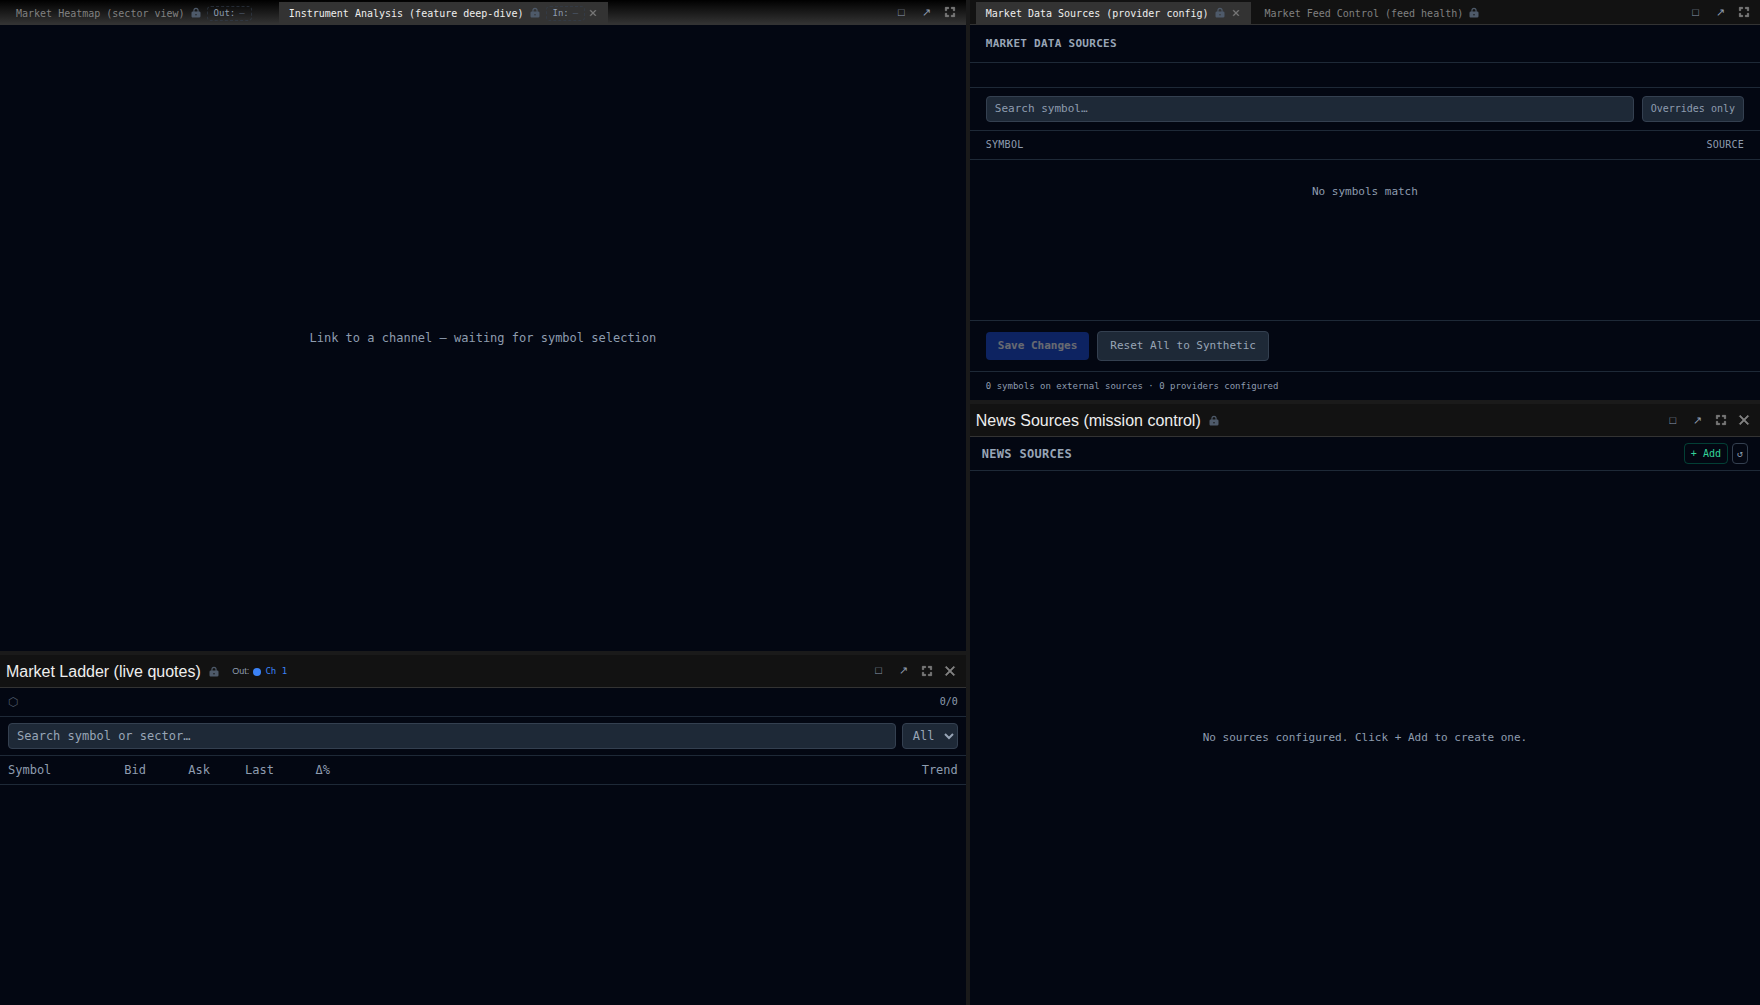
Task: Close the Market Ladder panel
Action: coord(950,671)
